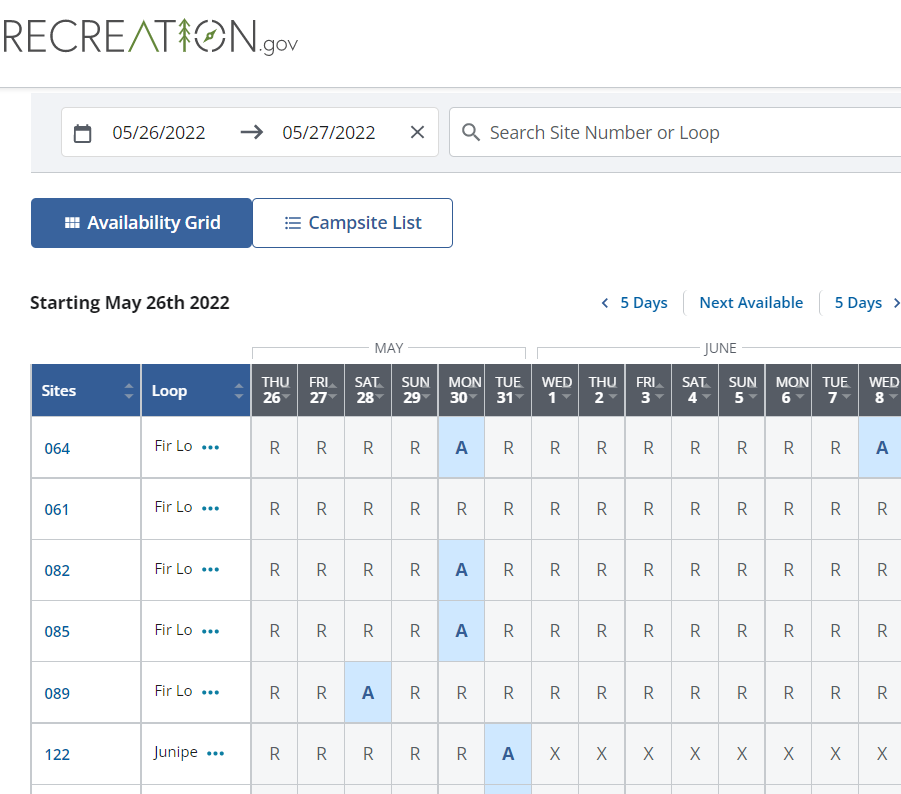Select available Monday May 30 for site 064
Viewport: 901px width, 794px height.
(x=461, y=448)
